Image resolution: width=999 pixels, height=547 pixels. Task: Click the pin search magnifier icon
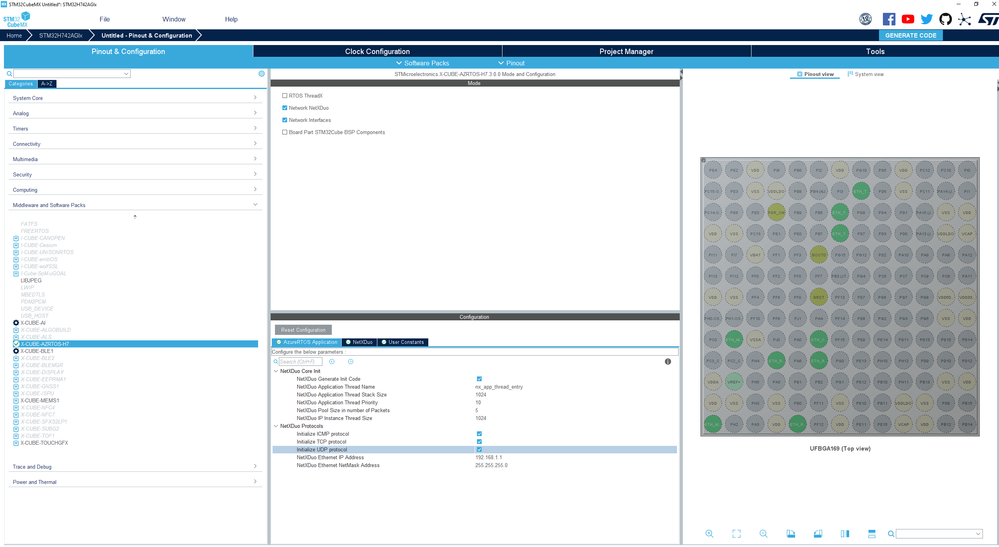[x=891, y=534]
